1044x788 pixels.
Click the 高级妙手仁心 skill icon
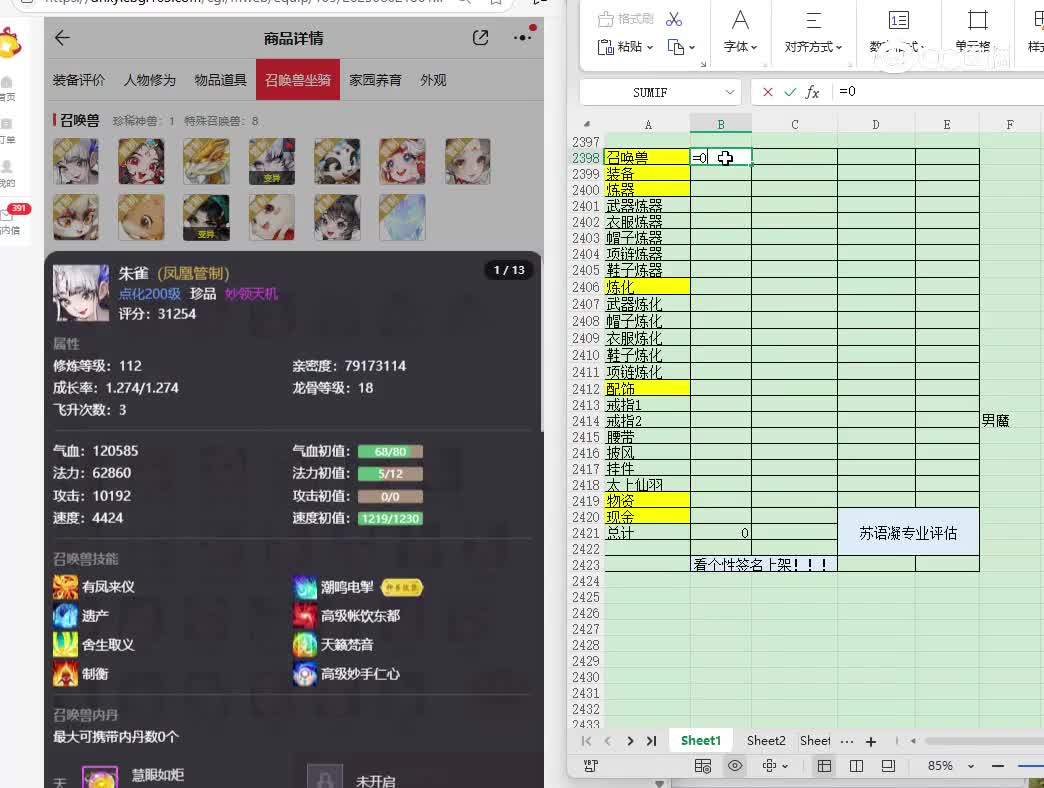click(305, 674)
